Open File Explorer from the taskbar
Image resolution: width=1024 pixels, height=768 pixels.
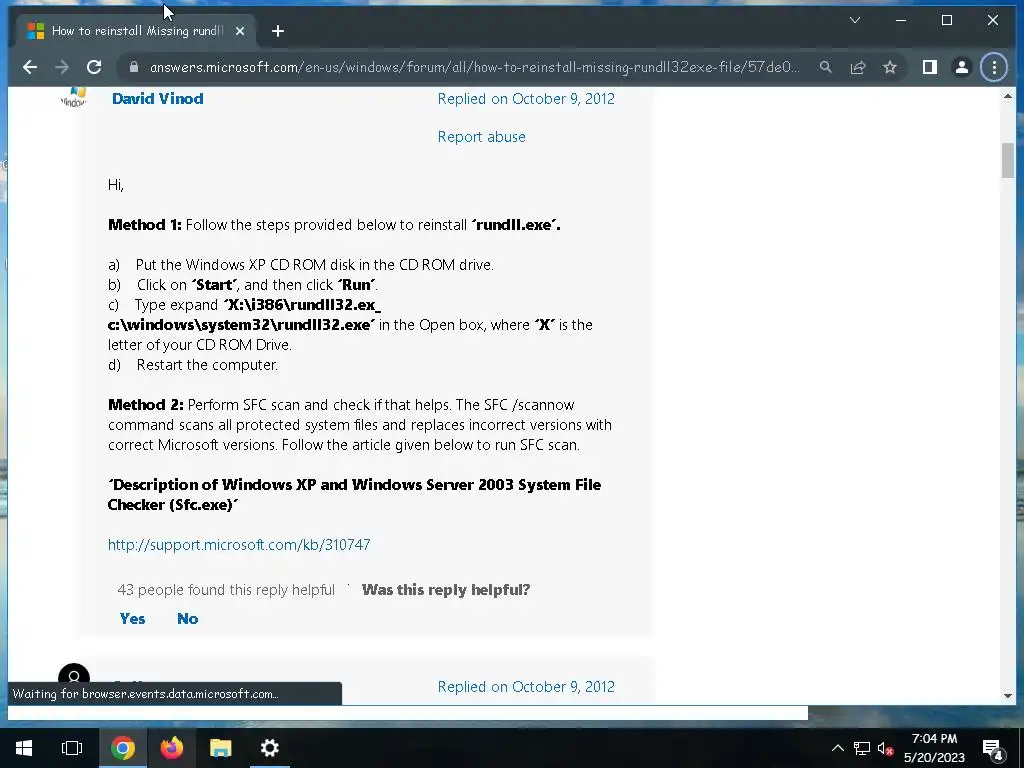coord(221,748)
